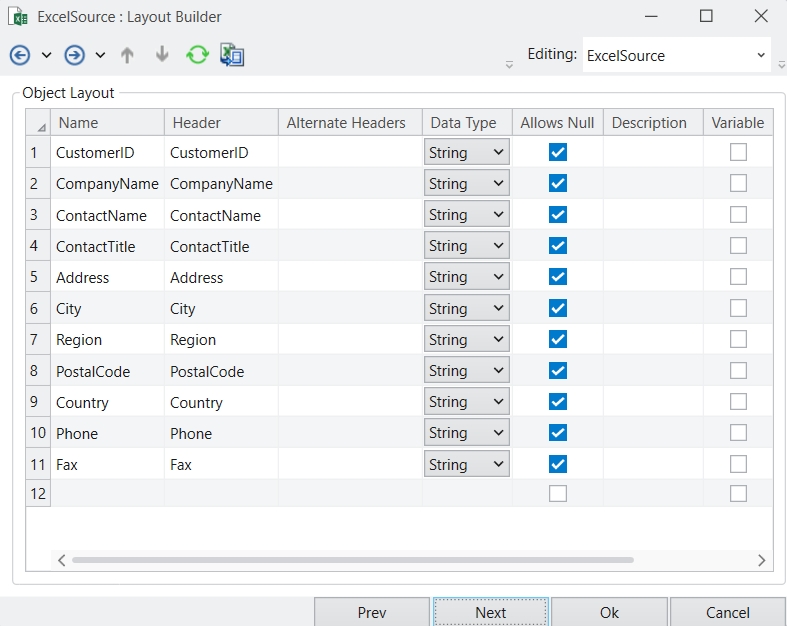Screen dimensions: 787x626
Task: Click the green refresh layout icon
Action: tap(197, 55)
